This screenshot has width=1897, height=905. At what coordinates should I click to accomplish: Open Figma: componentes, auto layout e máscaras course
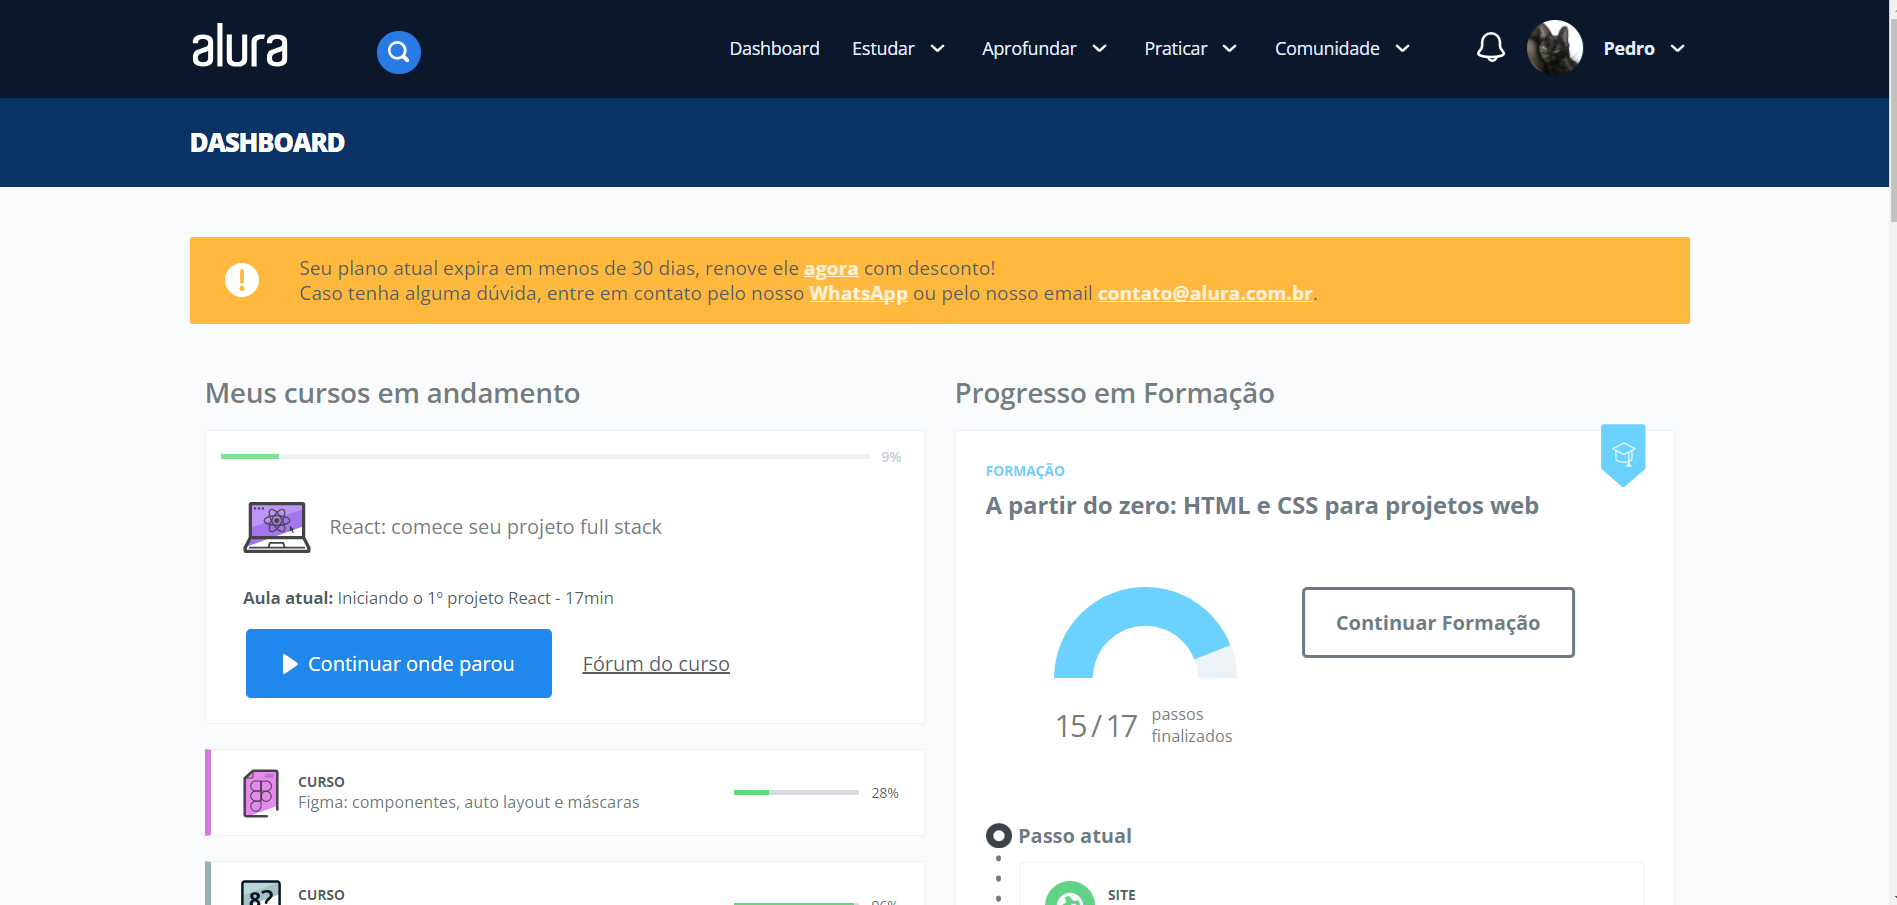coord(468,802)
